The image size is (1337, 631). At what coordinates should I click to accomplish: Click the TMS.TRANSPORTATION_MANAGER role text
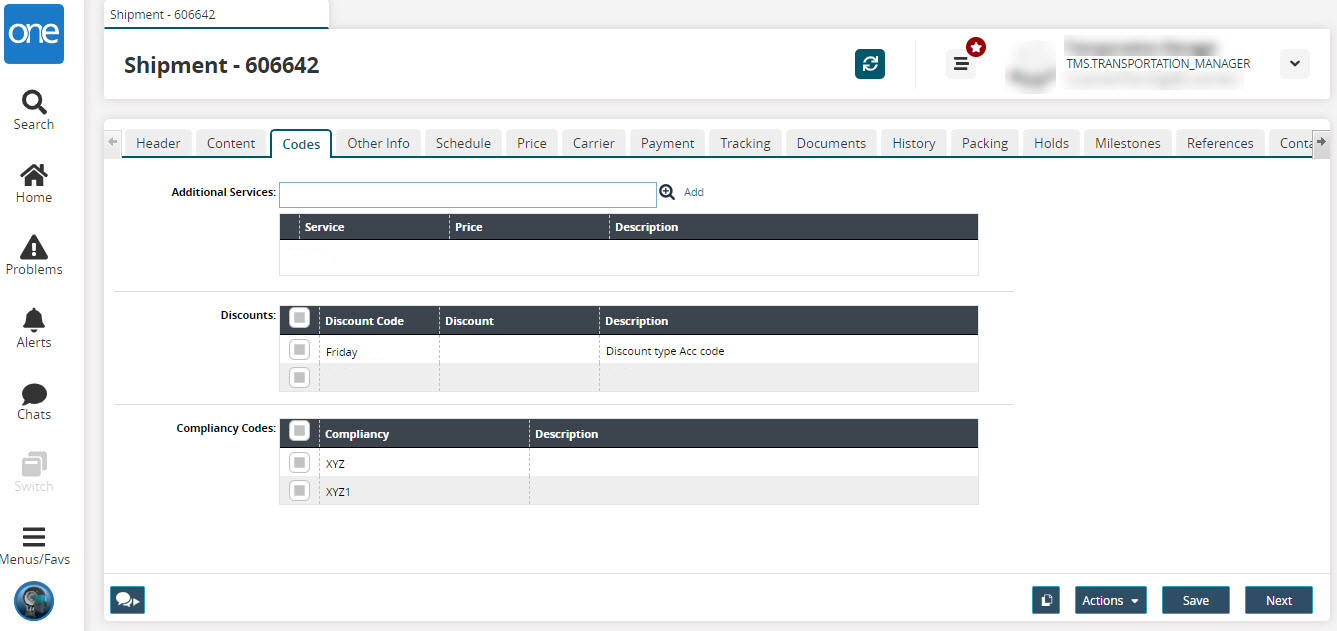[x=1158, y=63]
